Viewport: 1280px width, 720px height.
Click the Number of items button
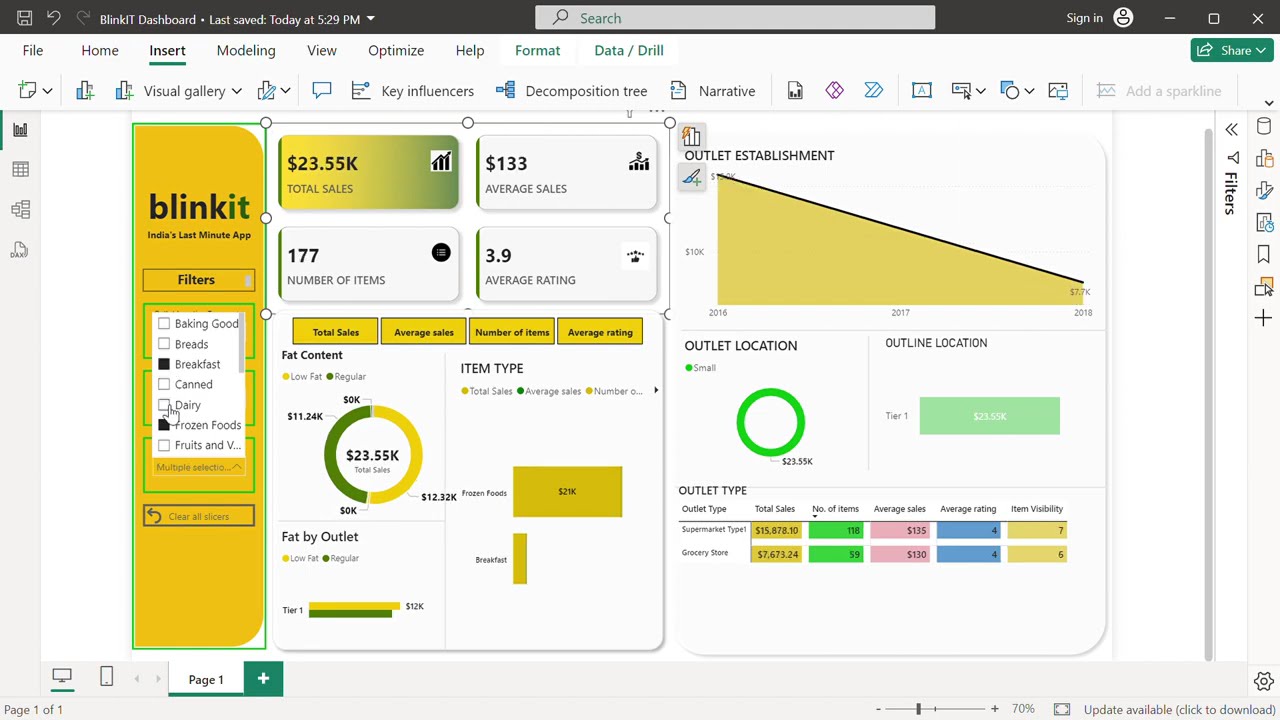coord(512,332)
